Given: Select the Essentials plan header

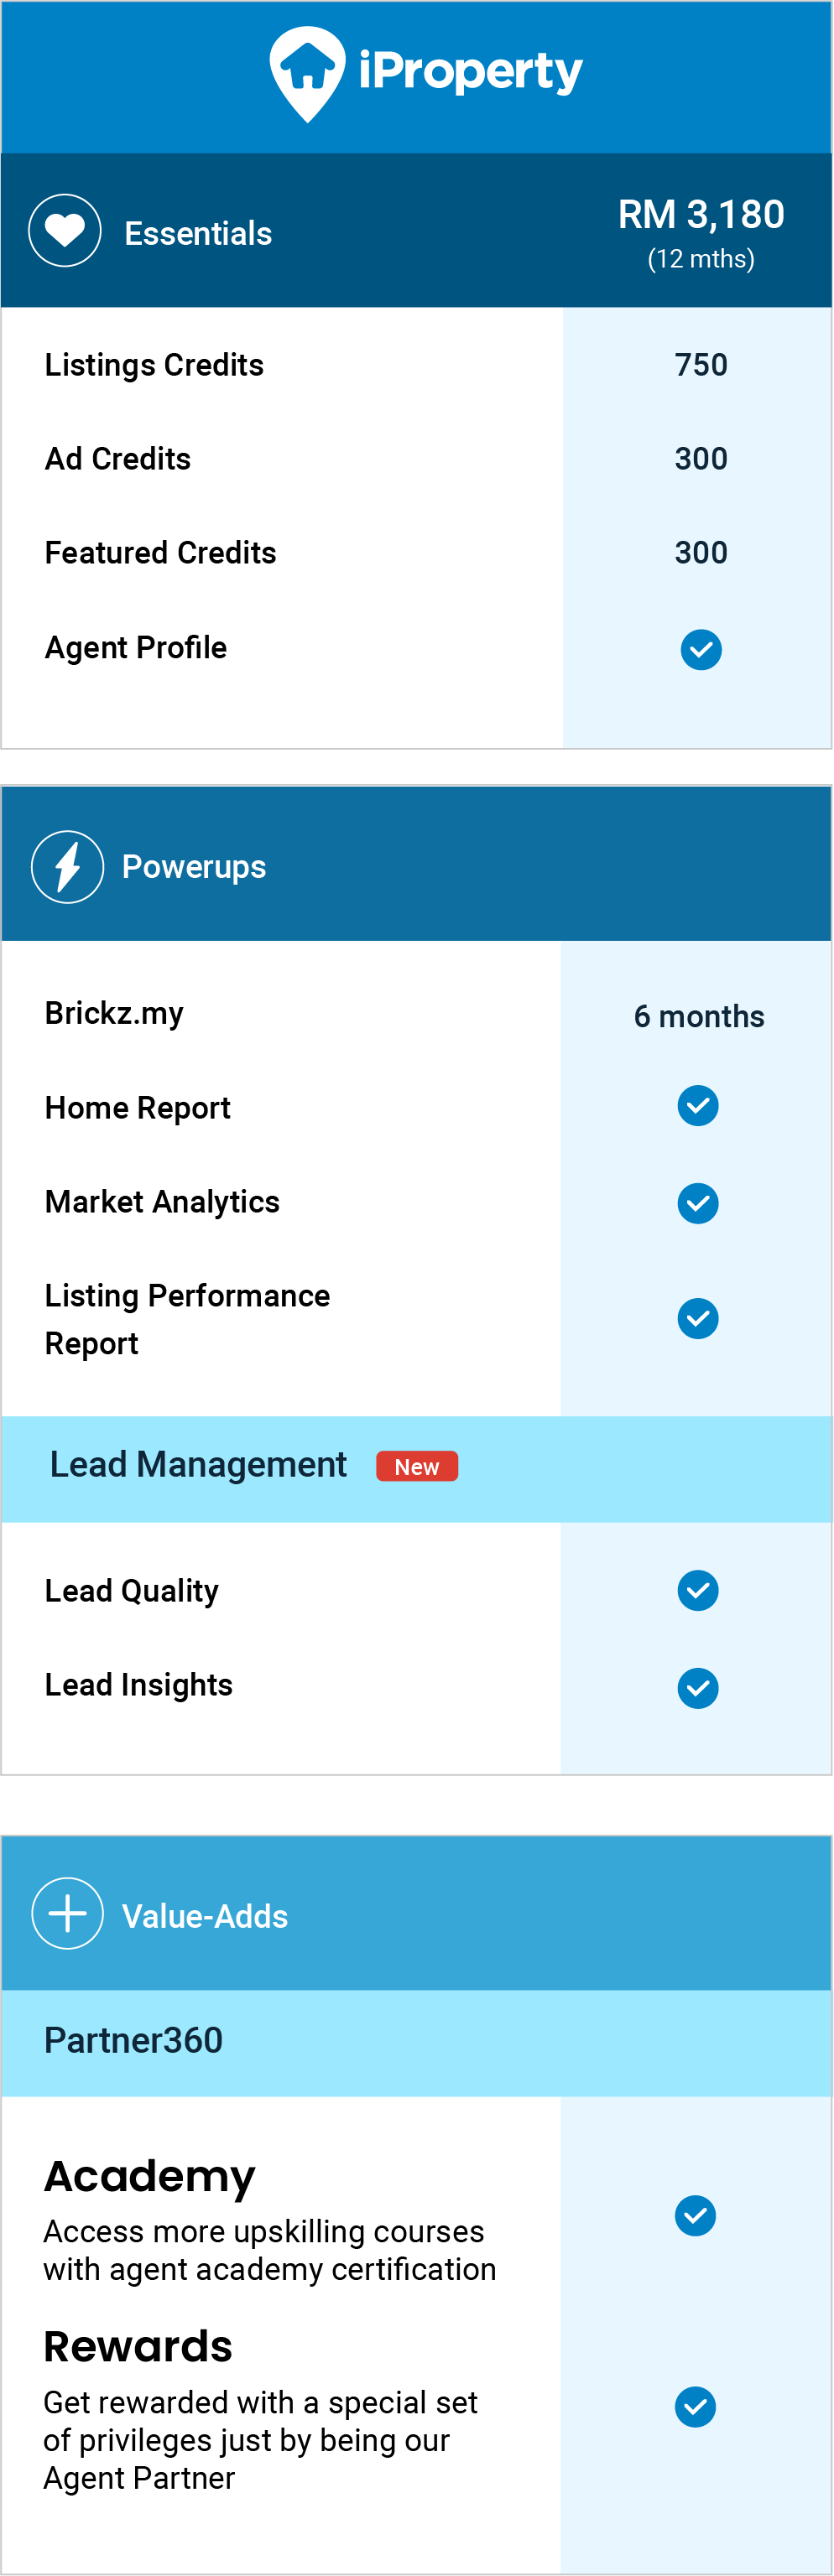Looking at the screenshot, I should (417, 230).
